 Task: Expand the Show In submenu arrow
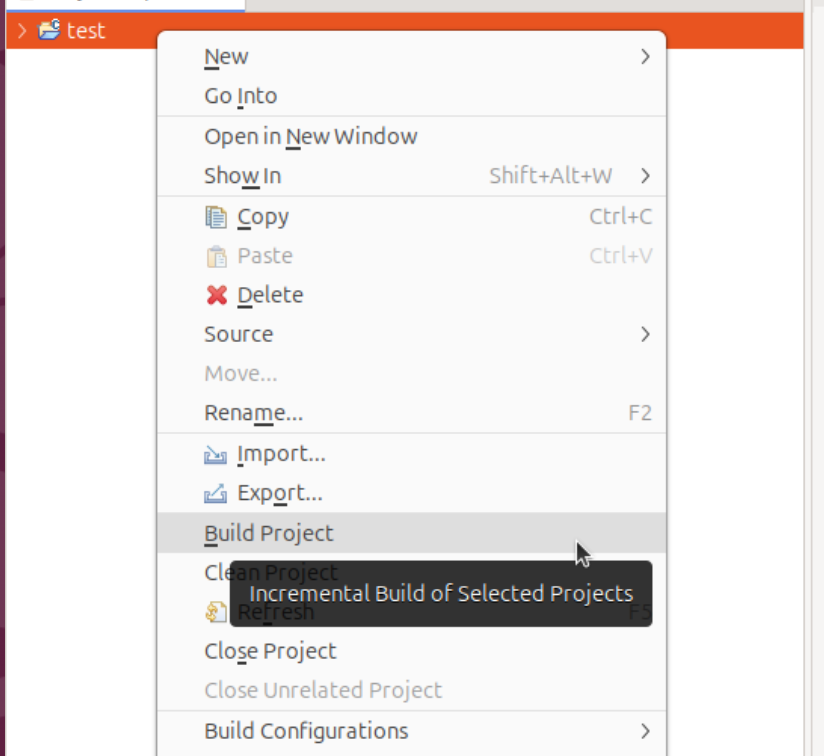(x=645, y=176)
